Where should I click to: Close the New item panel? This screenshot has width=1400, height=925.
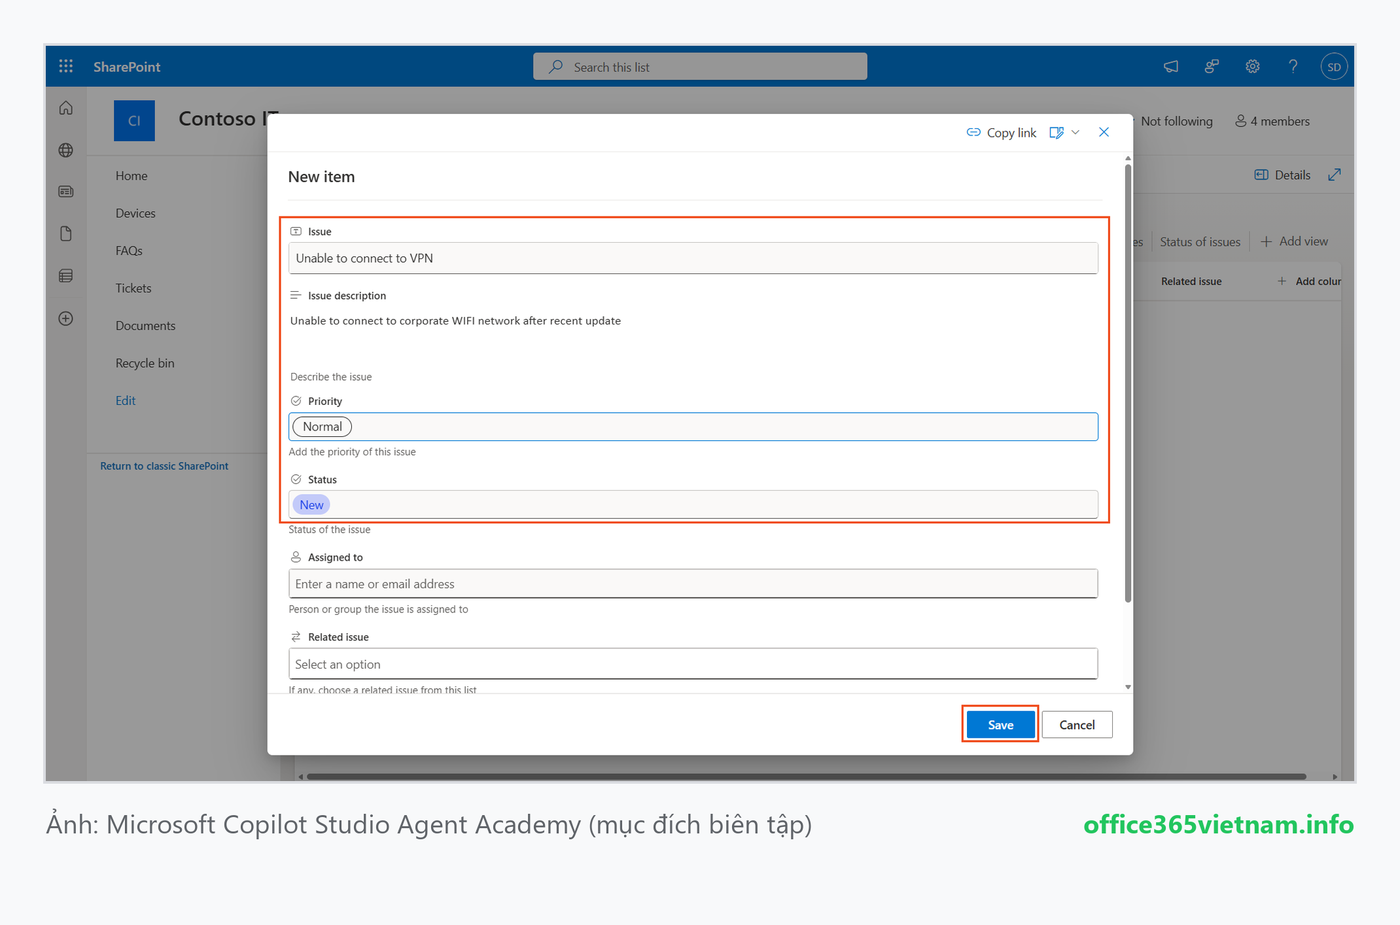point(1104,132)
